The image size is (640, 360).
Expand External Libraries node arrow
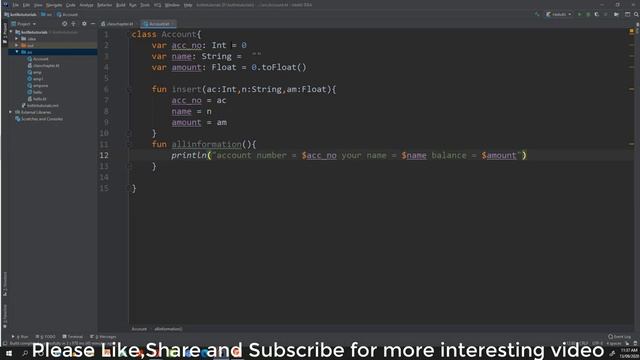(11, 112)
